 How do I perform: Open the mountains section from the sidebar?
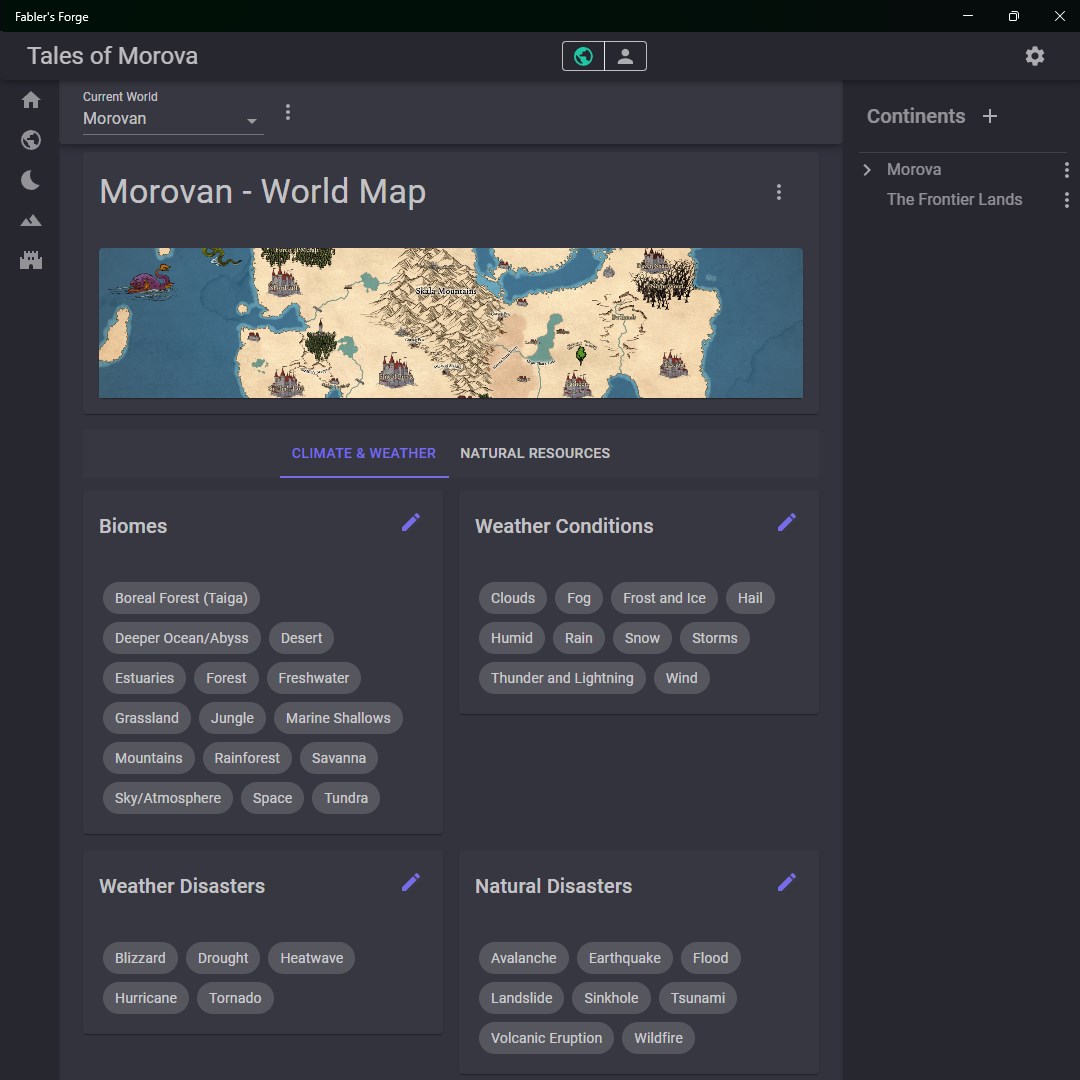point(30,220)
